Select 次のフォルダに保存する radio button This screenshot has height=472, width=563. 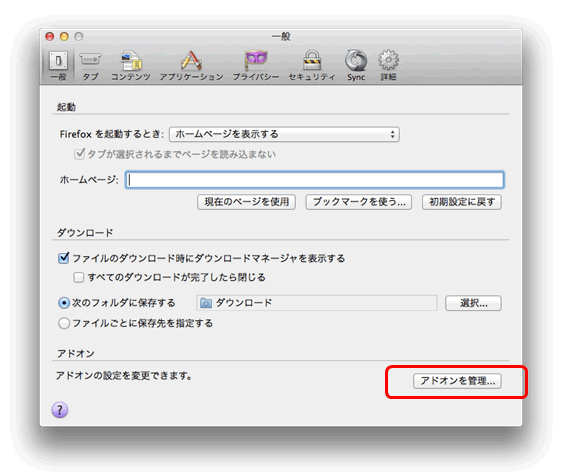coord(64,303)
